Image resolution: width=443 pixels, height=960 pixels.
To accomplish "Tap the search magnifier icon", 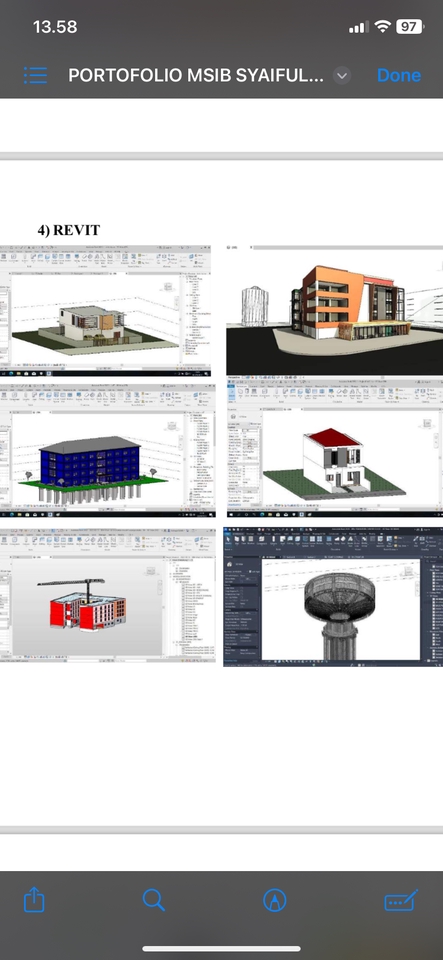I will [x=154, y=900].
